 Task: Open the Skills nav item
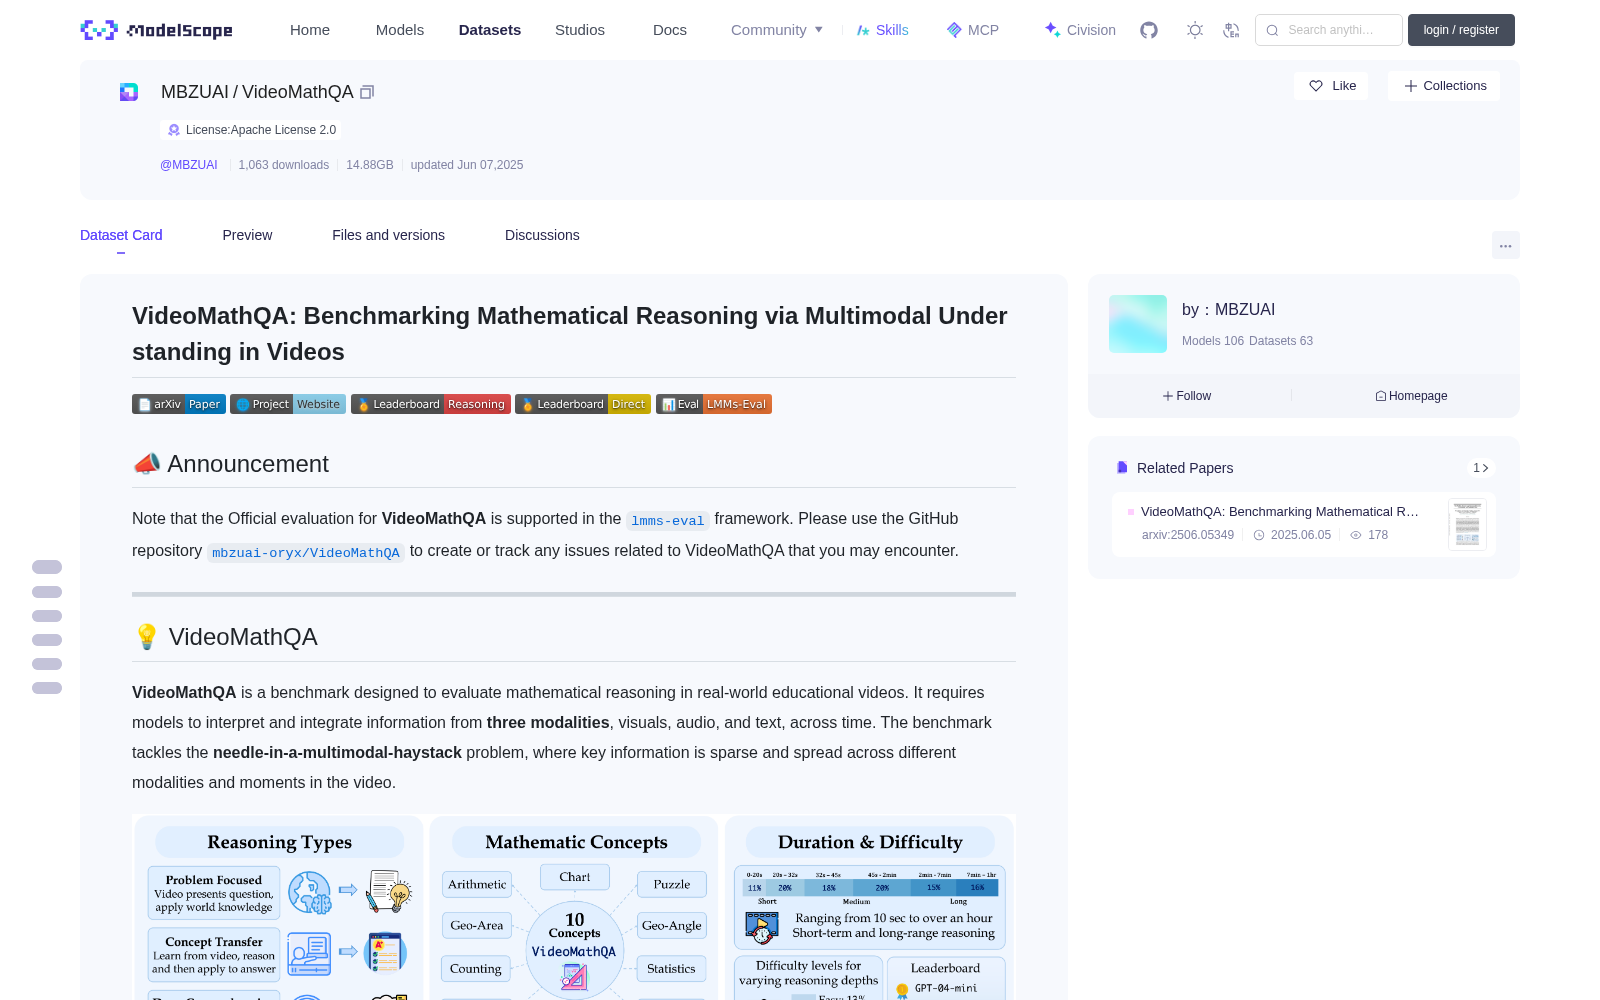point(882,30)
